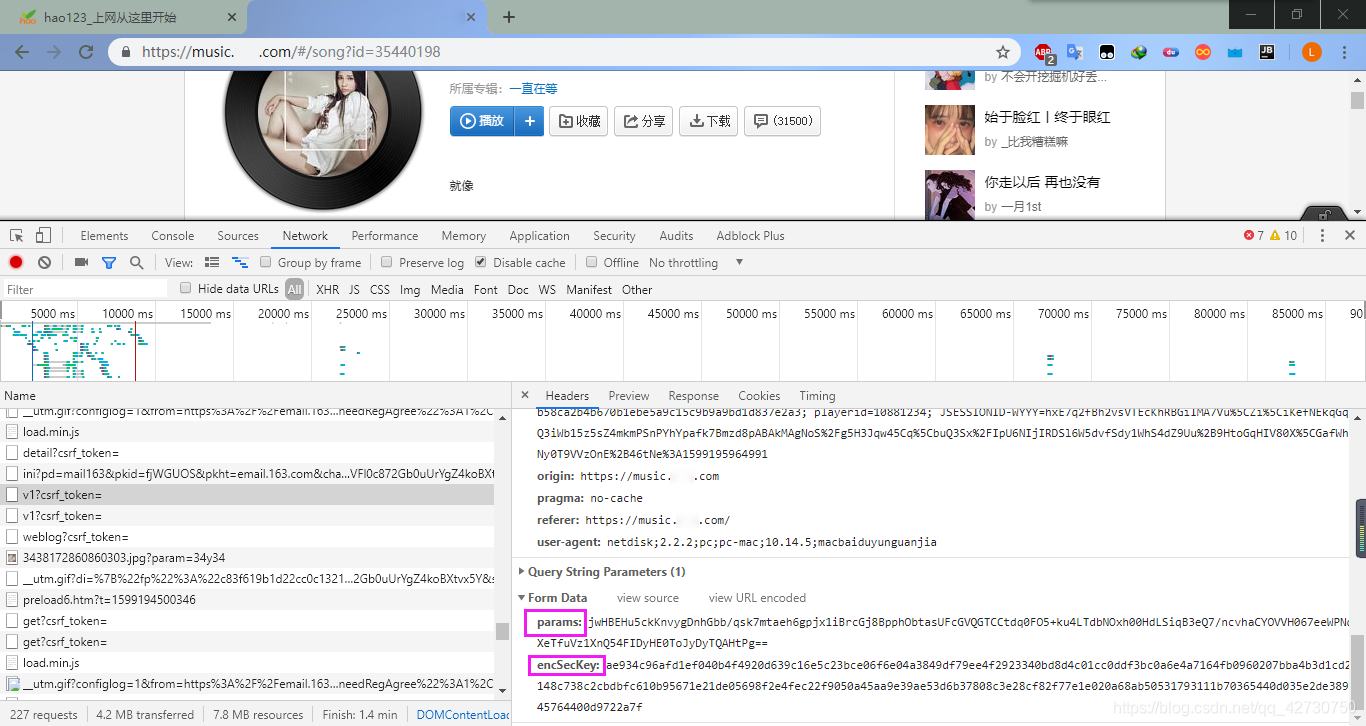Close the request details pane
The width and height of the screenshot is (1366, 726).
(525, 395)
